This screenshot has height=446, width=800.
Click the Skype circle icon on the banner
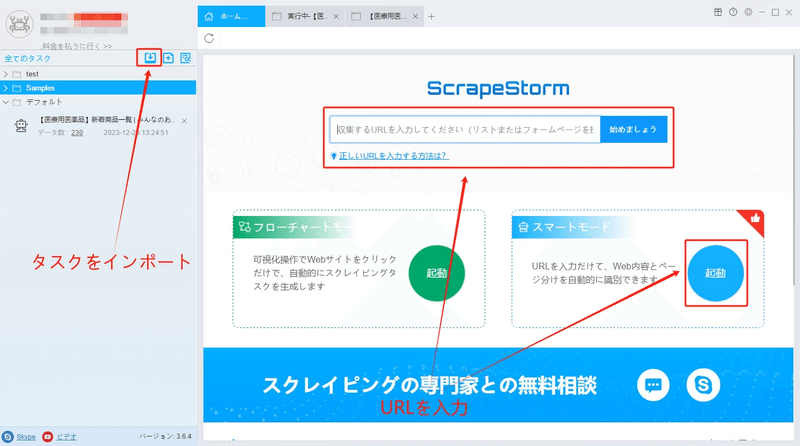click(703, 385)
